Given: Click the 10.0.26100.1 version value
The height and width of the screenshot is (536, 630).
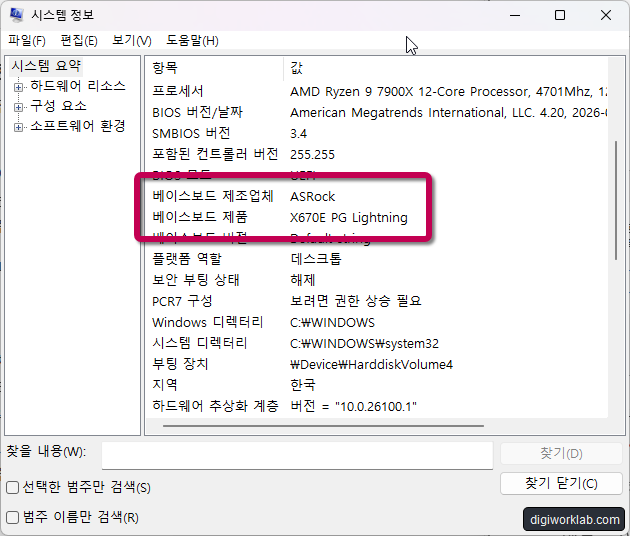Looking at the screenshot, I should [353, 406].
